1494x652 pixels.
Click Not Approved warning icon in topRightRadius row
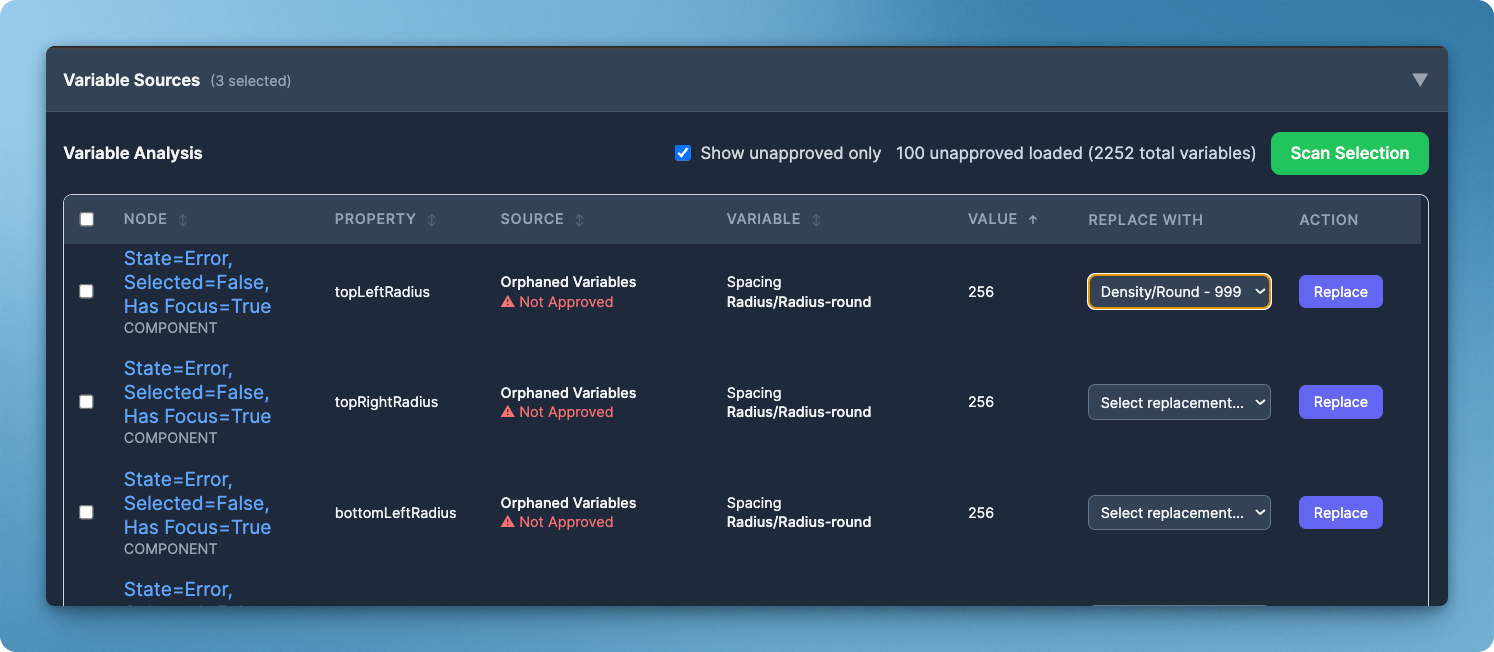[x=508, y=412]
